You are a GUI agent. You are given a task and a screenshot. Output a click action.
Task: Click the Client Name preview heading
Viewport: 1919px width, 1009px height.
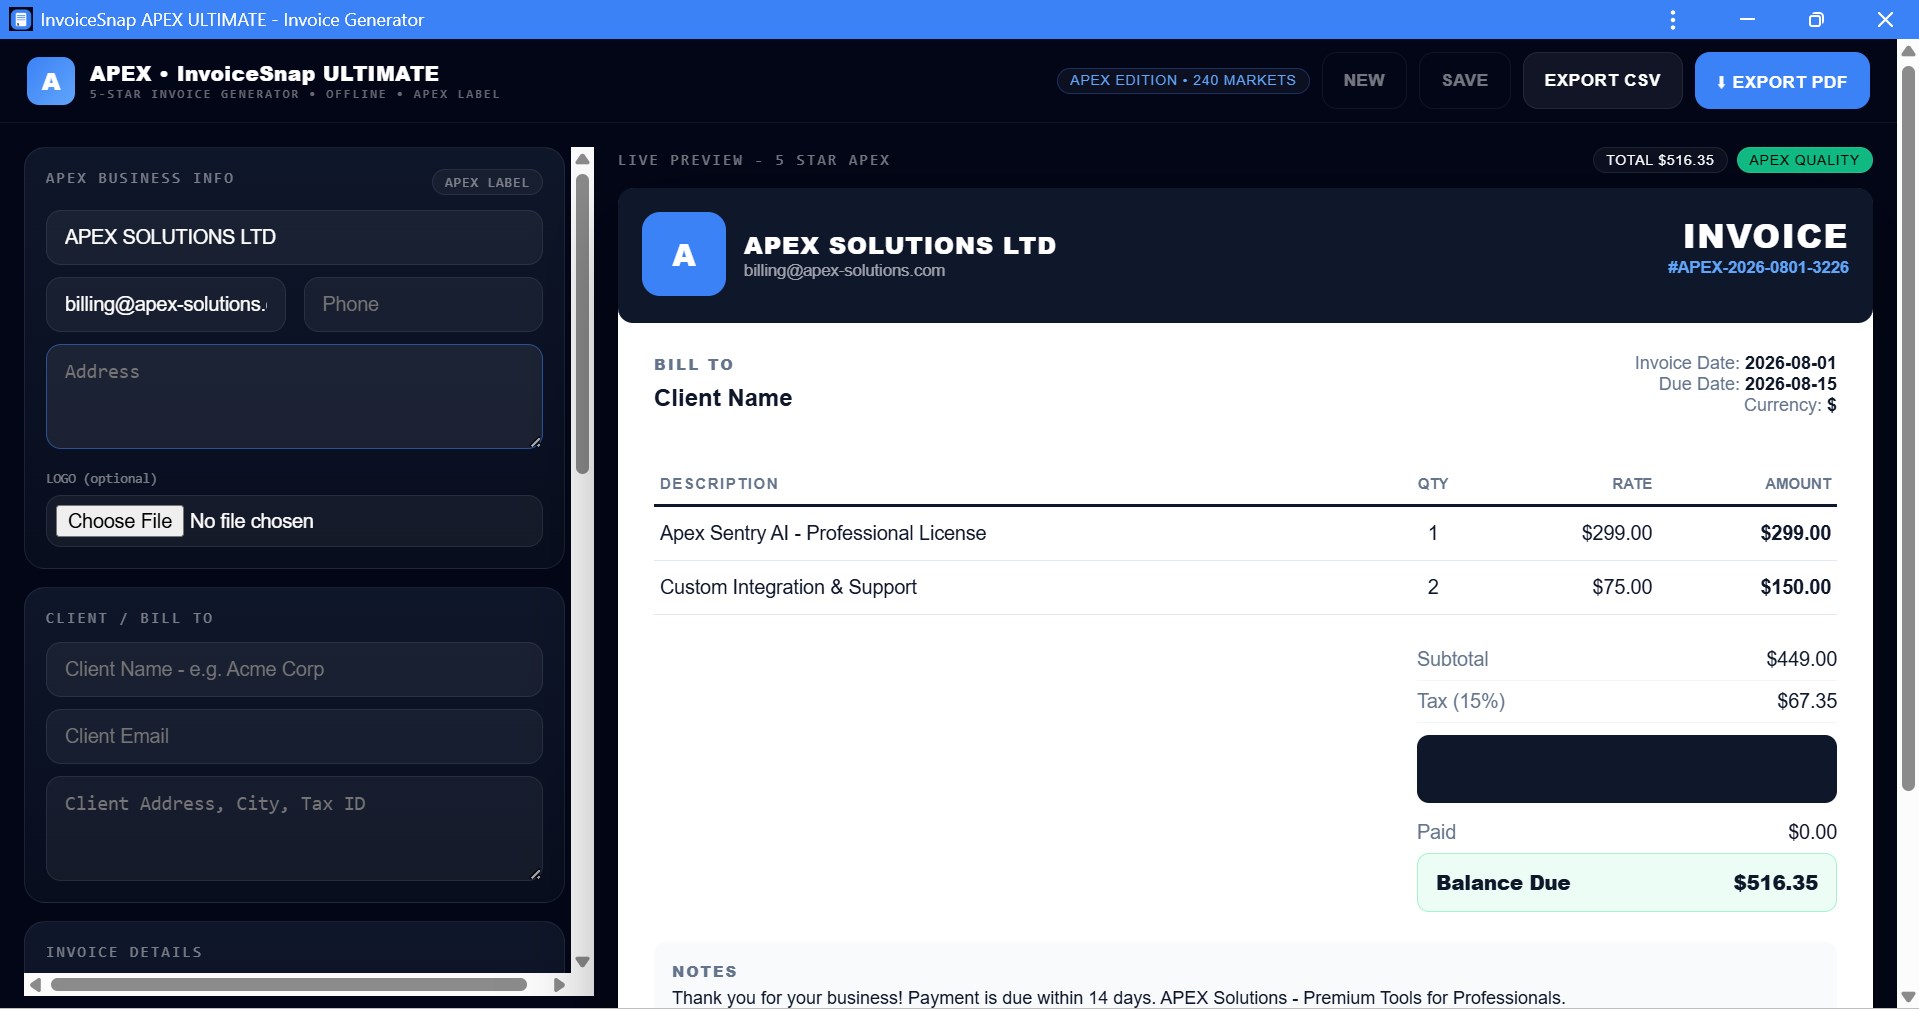click(x=723, y=398)
